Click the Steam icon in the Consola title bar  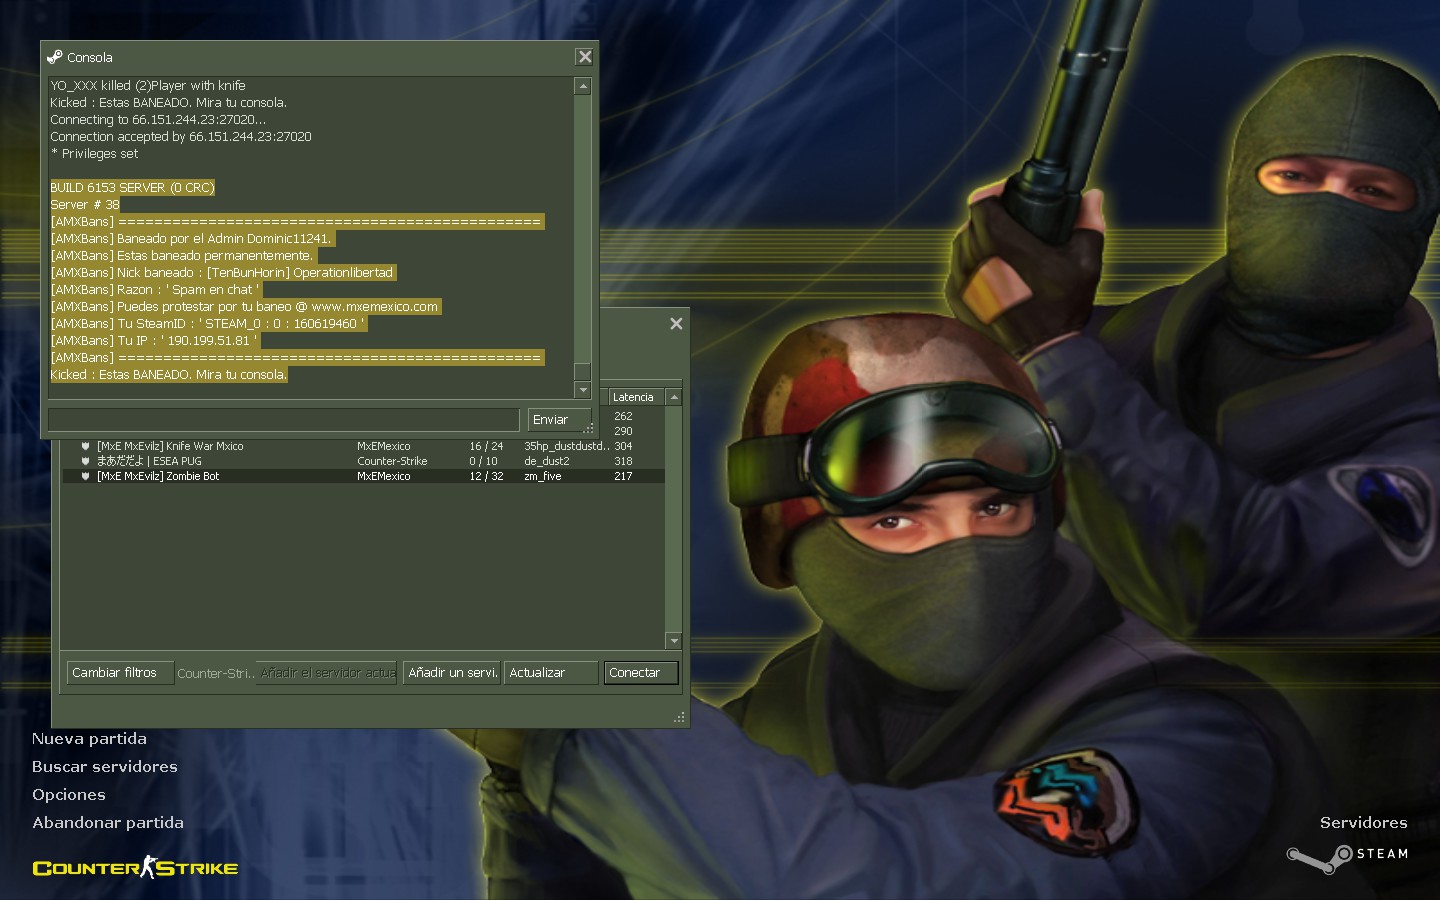[55, 57]
